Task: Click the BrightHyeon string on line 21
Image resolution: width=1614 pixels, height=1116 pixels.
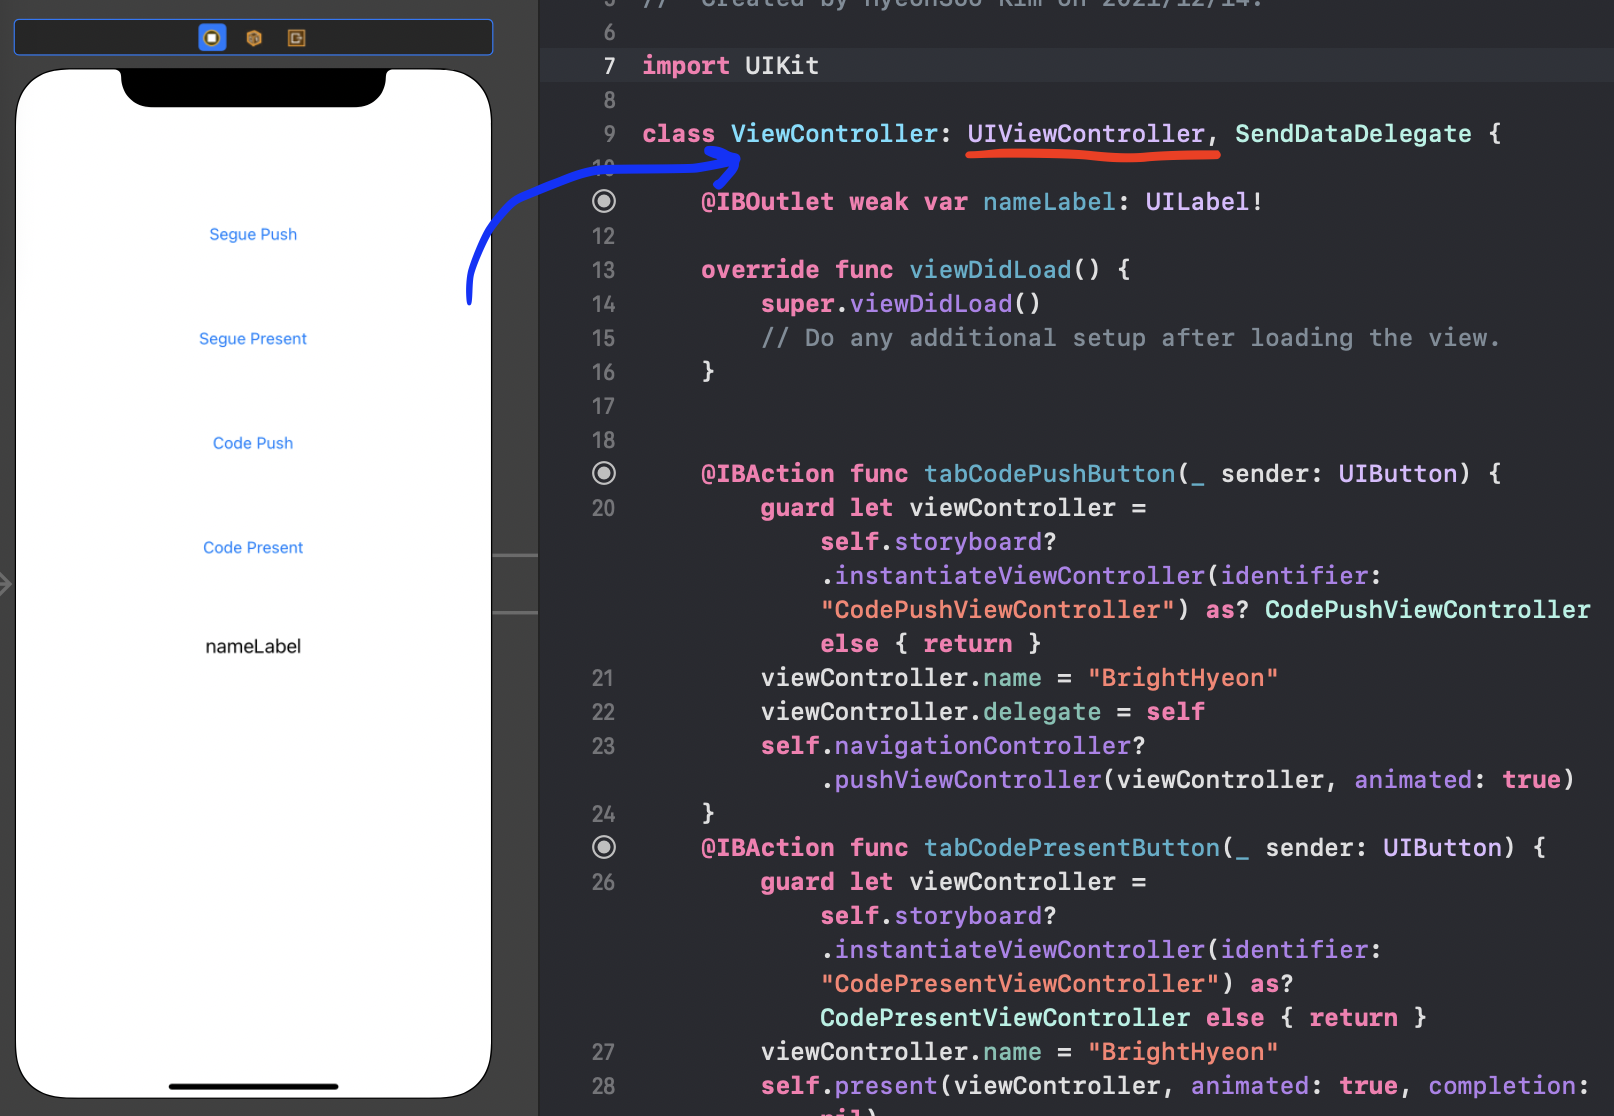Action: click(x=1183, y=677)
